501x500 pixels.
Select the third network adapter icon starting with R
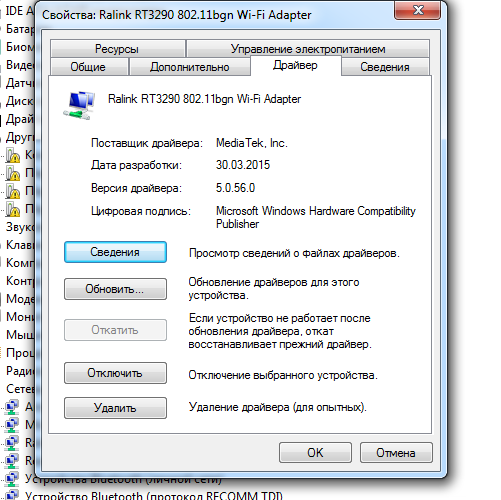click(12, 443)
